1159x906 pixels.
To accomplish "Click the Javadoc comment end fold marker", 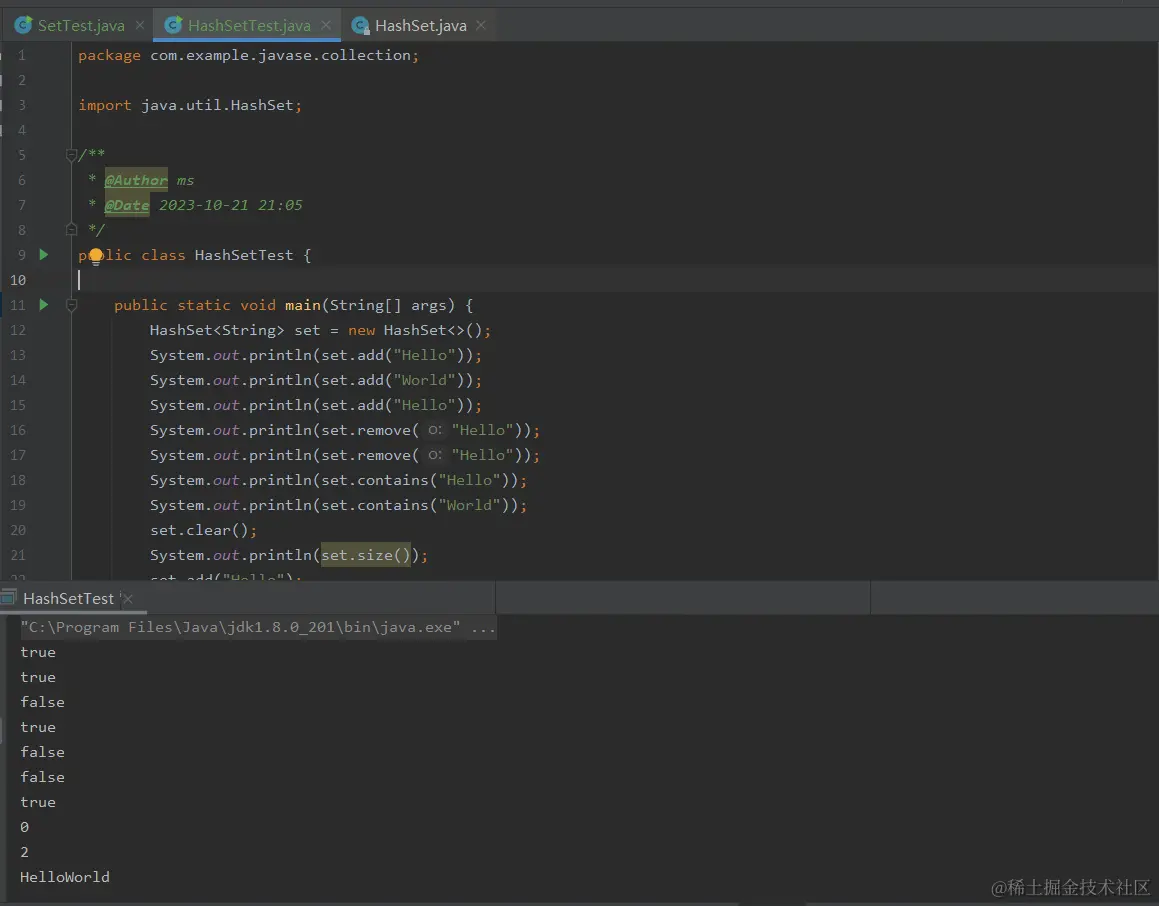I will [72, 229].
